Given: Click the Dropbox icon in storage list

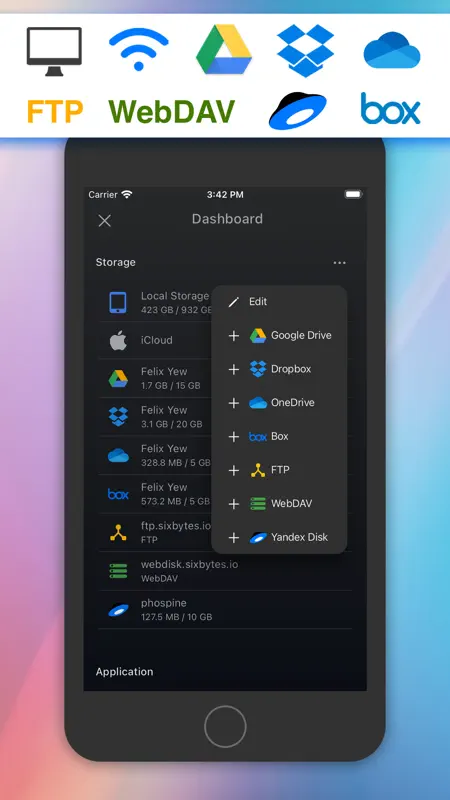Looking at the screenshot, I should [x=118, y=416].
